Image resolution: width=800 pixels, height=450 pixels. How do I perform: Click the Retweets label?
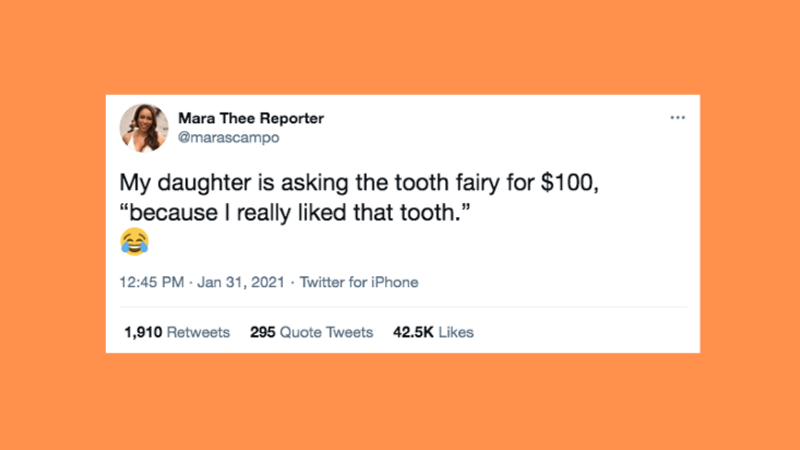point(197,332)
